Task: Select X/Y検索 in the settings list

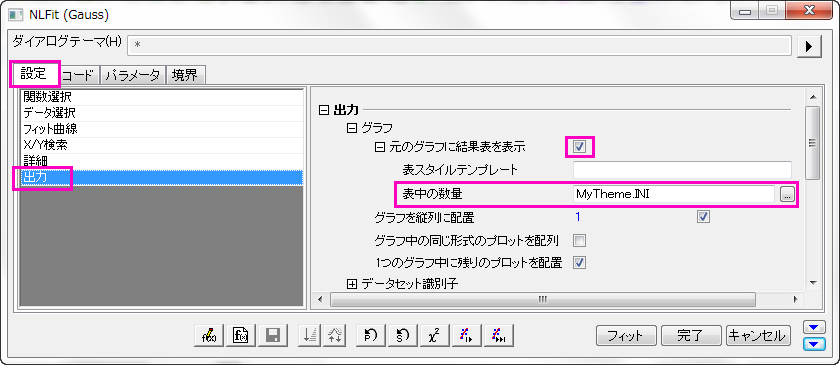Action: [x=161, y=145]
